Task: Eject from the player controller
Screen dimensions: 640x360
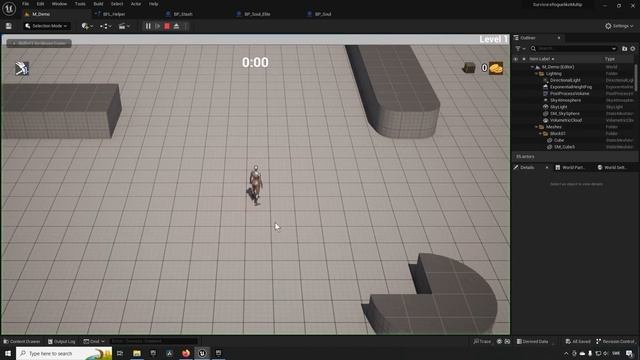Action: pos(176,26)
